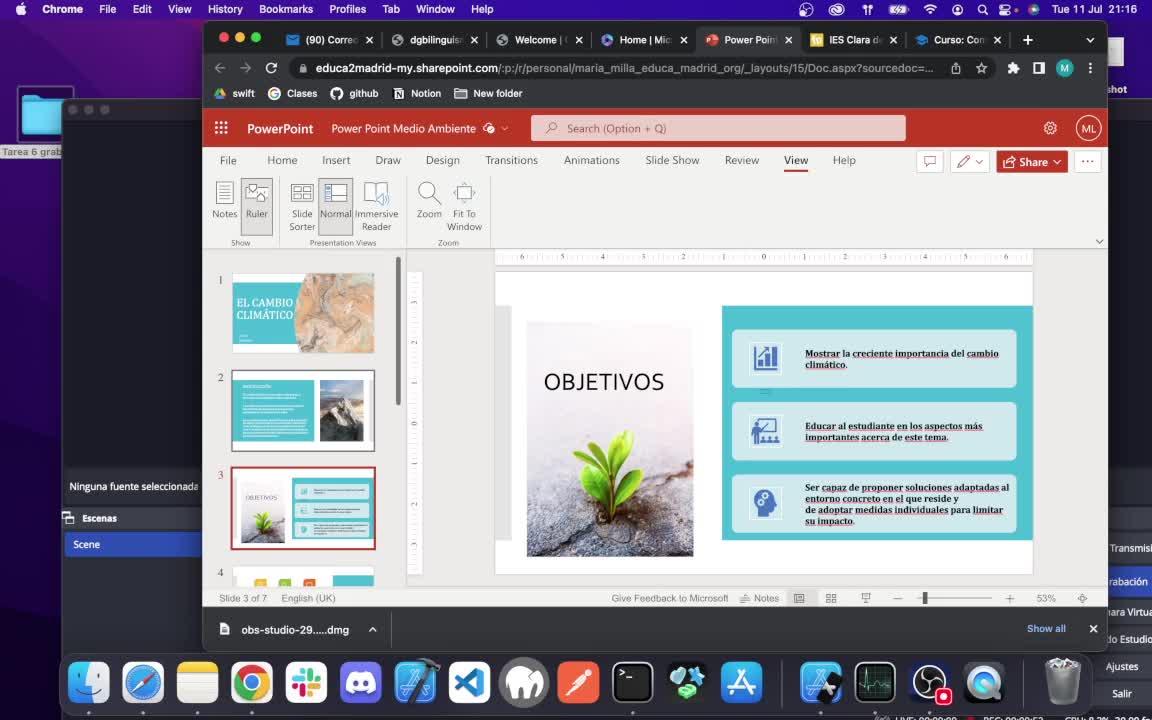This screenshot has width=1152, height=720.
Task: Open PowerPoint settings gear
Action: tap(1050, 128)
